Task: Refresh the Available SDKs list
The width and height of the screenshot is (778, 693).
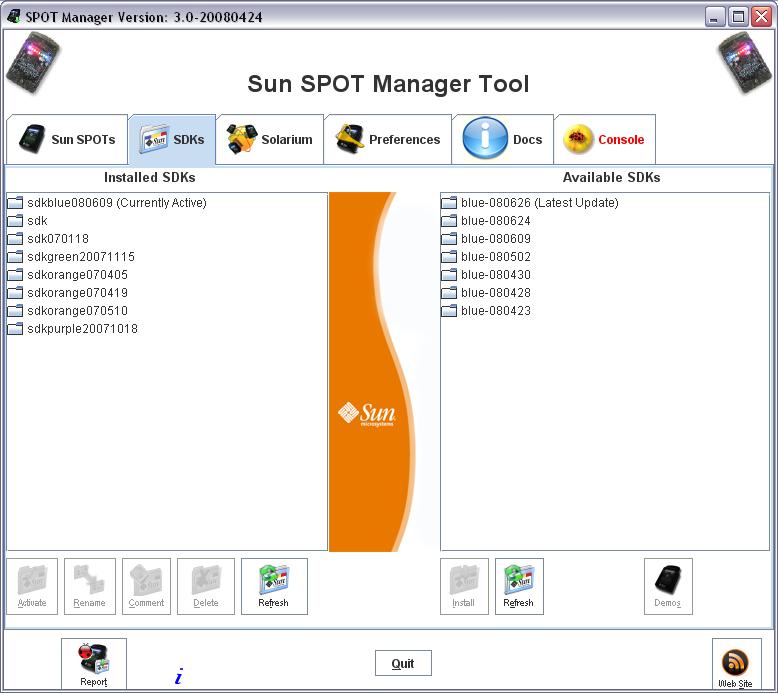Action: click(x=519, y=586)
